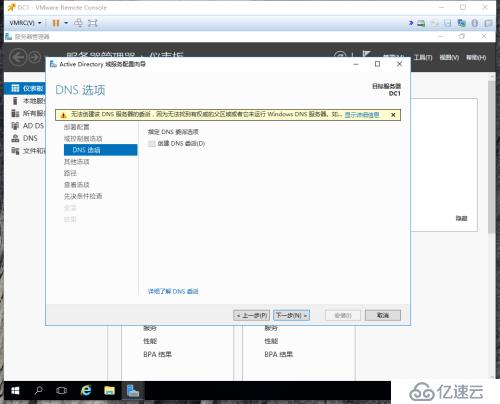This screenshot has width=500, height=404.
Task: Dismiss the yellow DNS warning bar
Action: coord(393,115)
